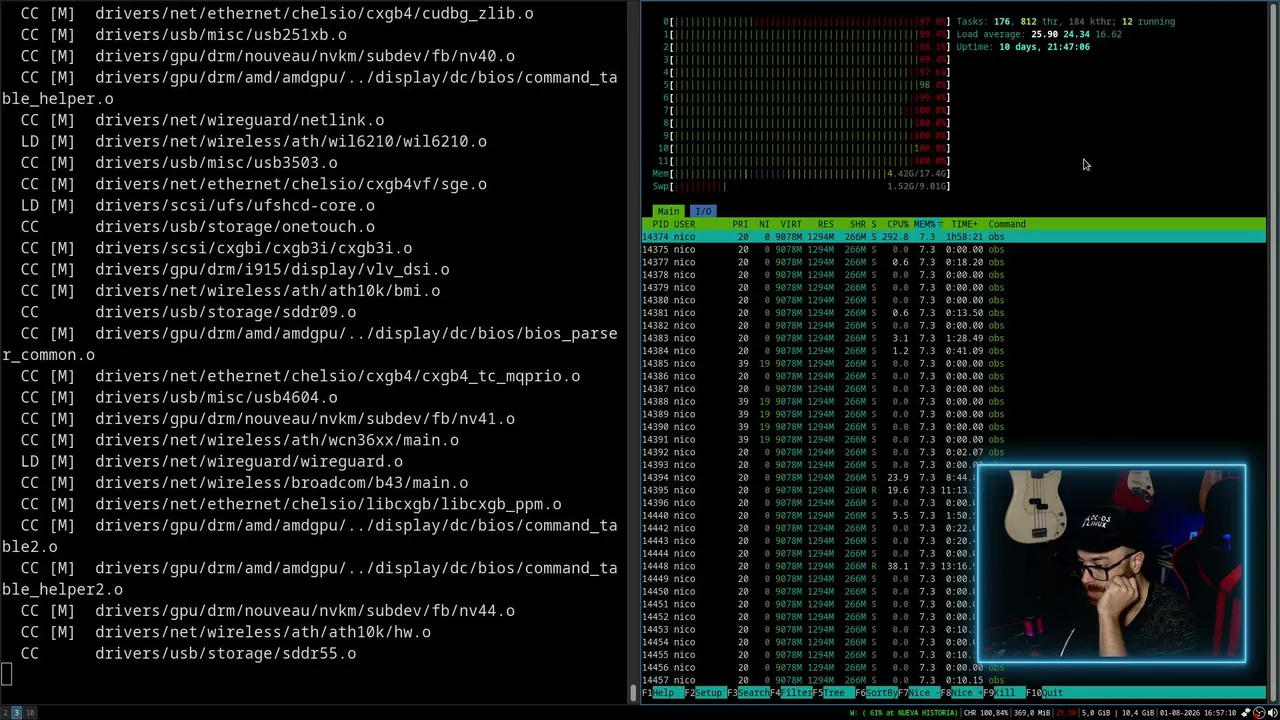This screenshot has height=720, width=1280.
Task: Sort htop processes by the PRI column
Action: [740, 224]
